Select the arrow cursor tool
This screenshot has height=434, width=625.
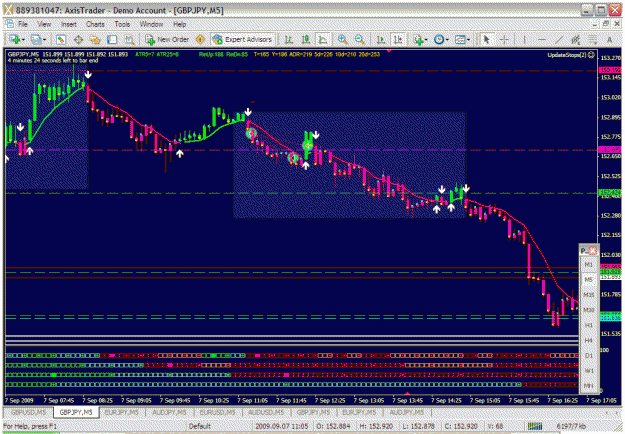486,39
